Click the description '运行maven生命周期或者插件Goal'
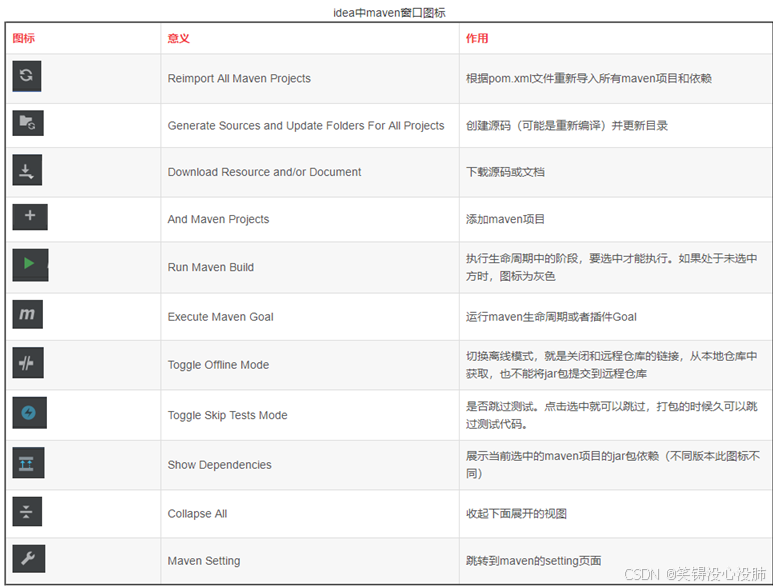Image resolution: width=773 pixels, height=588 pixels. pos(551,317)
